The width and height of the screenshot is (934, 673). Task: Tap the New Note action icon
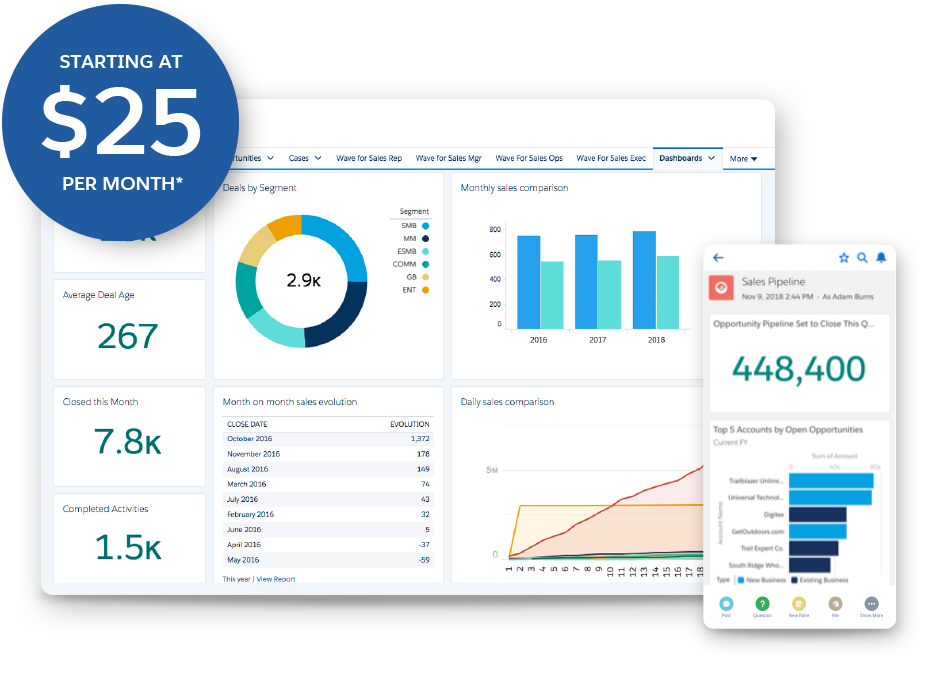click(799, 604)
